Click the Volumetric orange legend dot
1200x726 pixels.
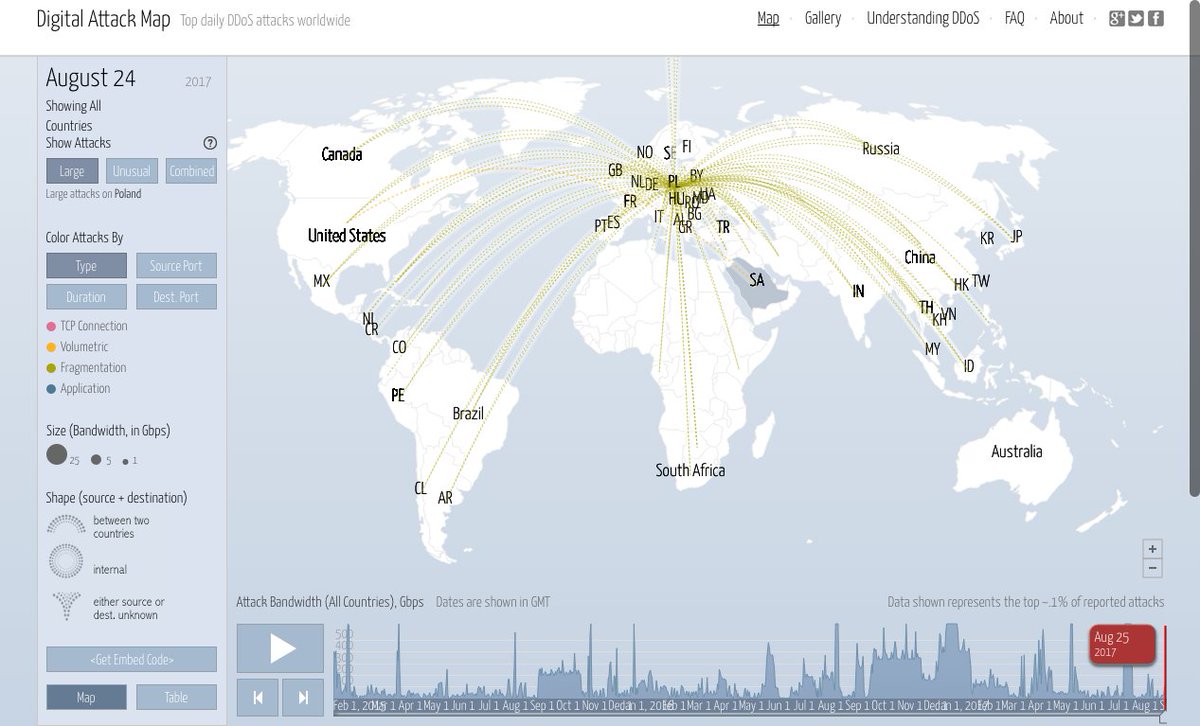click(51, 347)
